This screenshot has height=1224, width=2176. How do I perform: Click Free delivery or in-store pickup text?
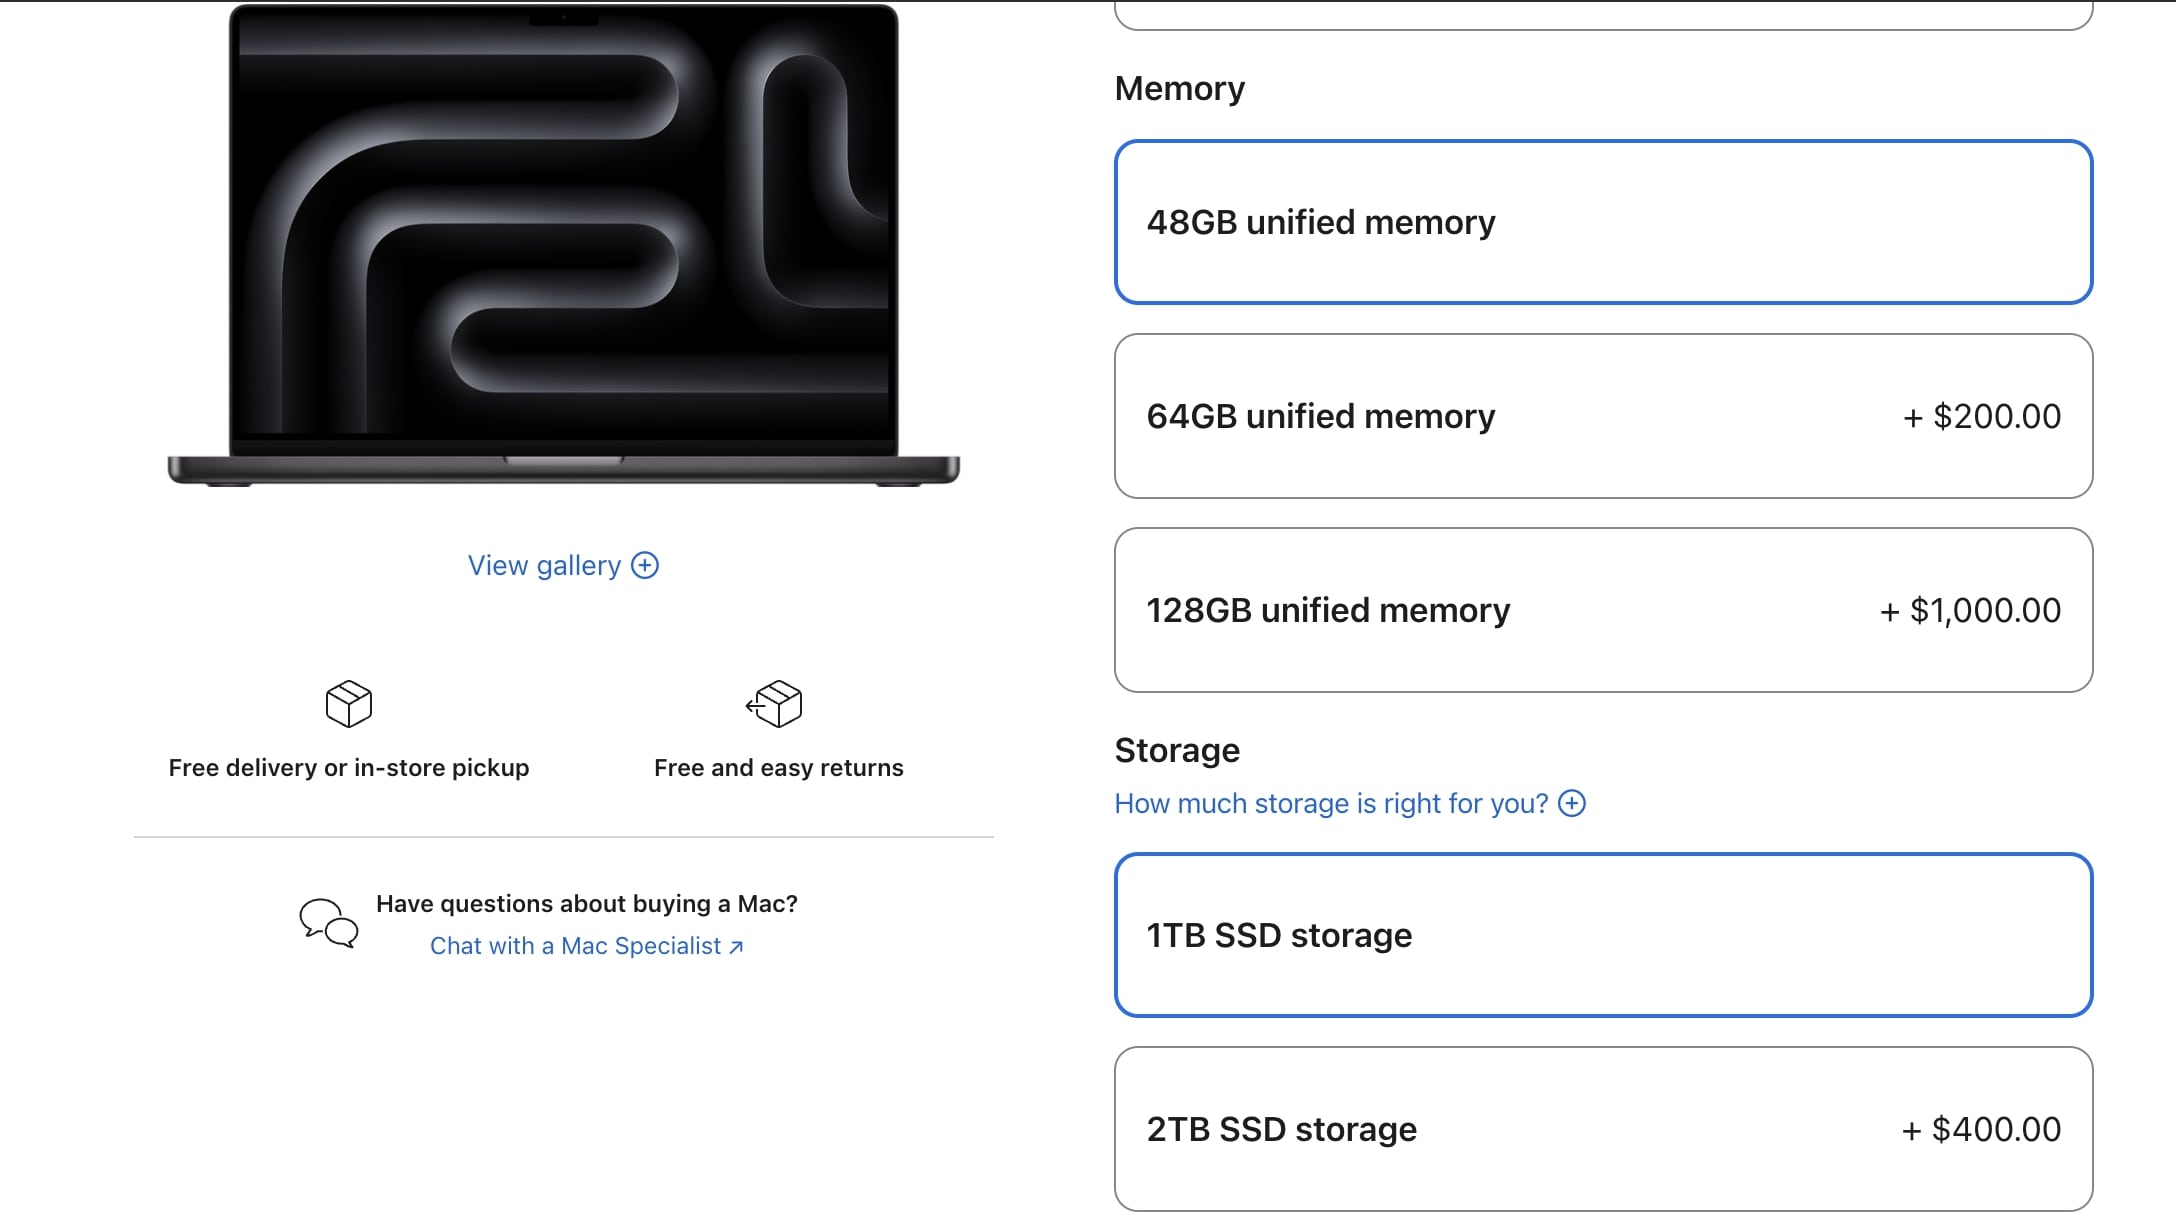click(x=348, y=767)
